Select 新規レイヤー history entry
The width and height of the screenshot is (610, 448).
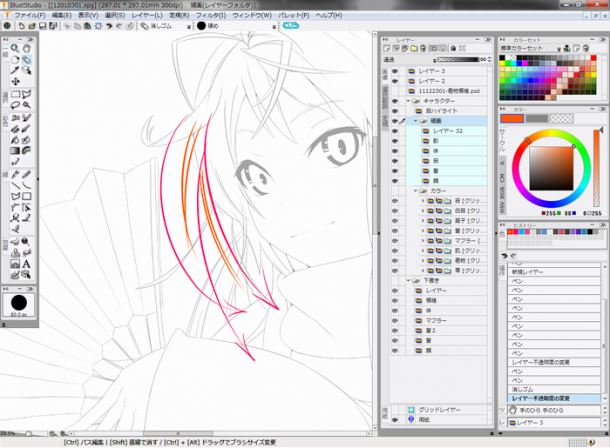pos(554,272)
